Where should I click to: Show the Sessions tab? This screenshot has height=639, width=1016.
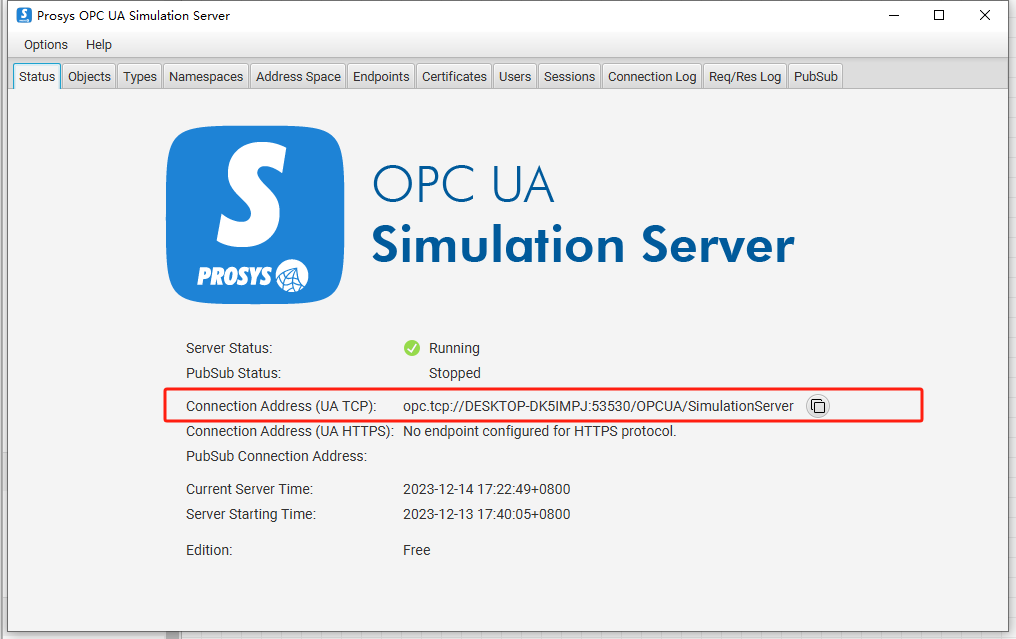[569, 77]
